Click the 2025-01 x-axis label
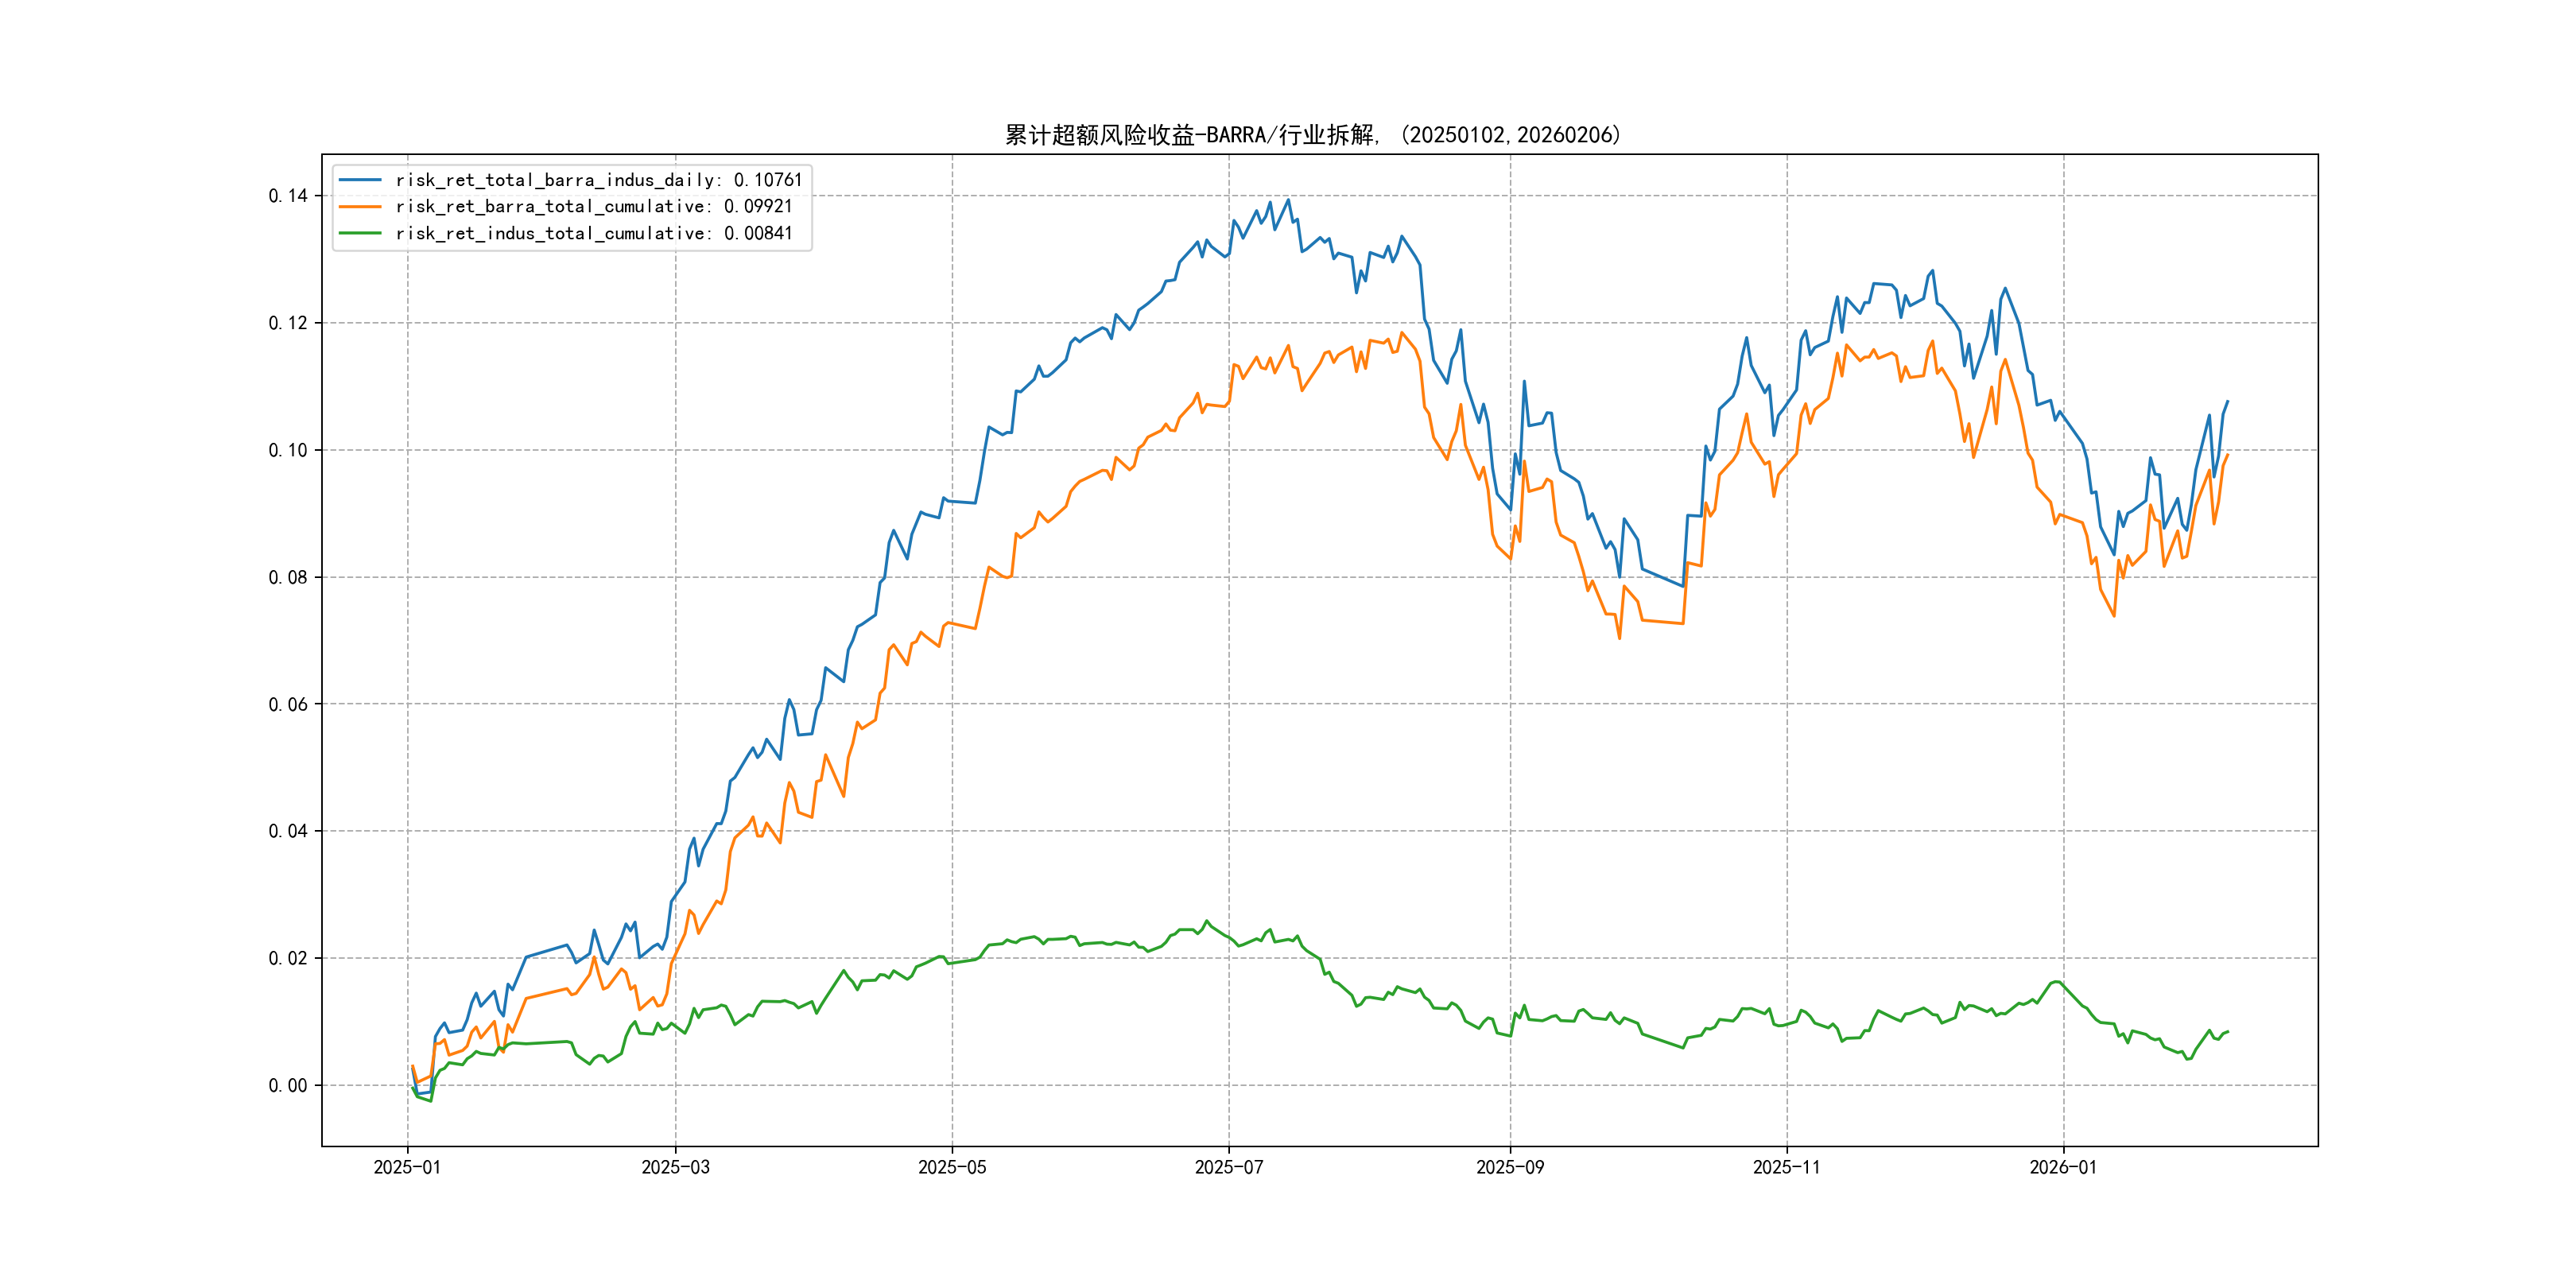 click(407, 1167)
